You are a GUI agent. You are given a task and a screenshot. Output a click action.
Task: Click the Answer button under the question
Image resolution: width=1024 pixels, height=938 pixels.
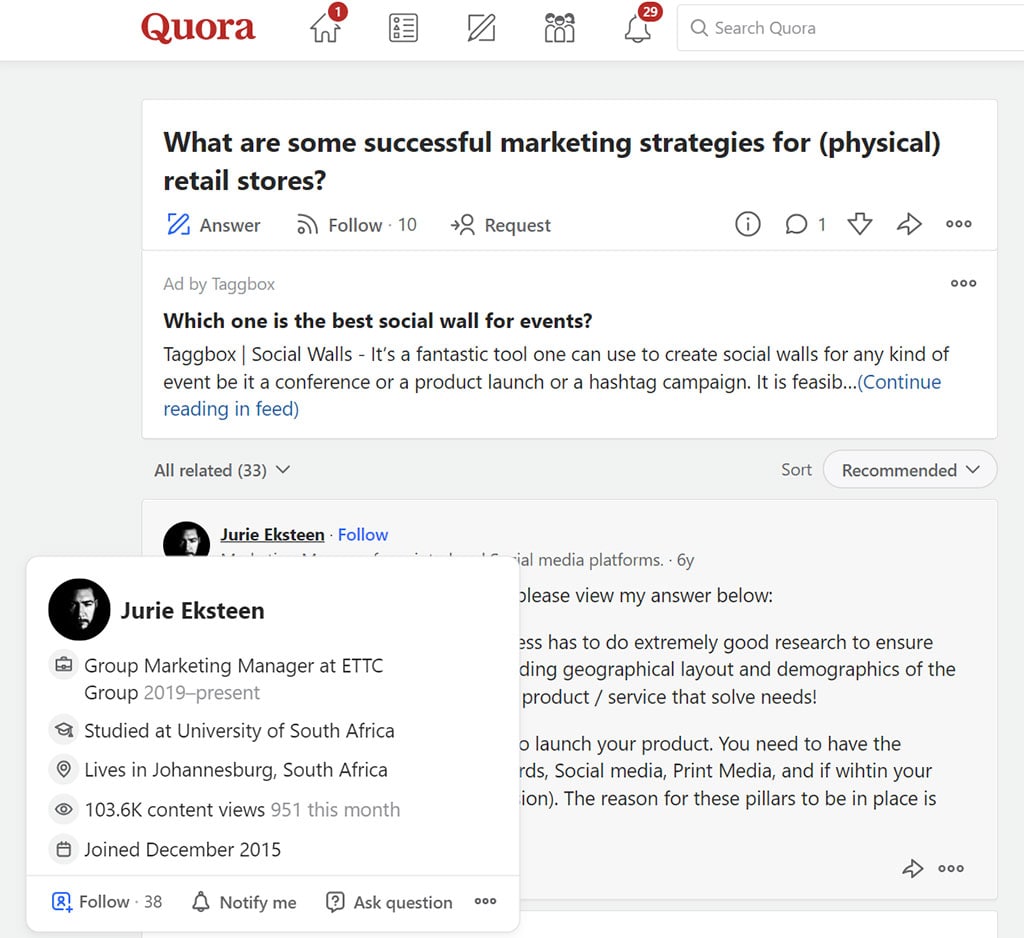[214, 225]
